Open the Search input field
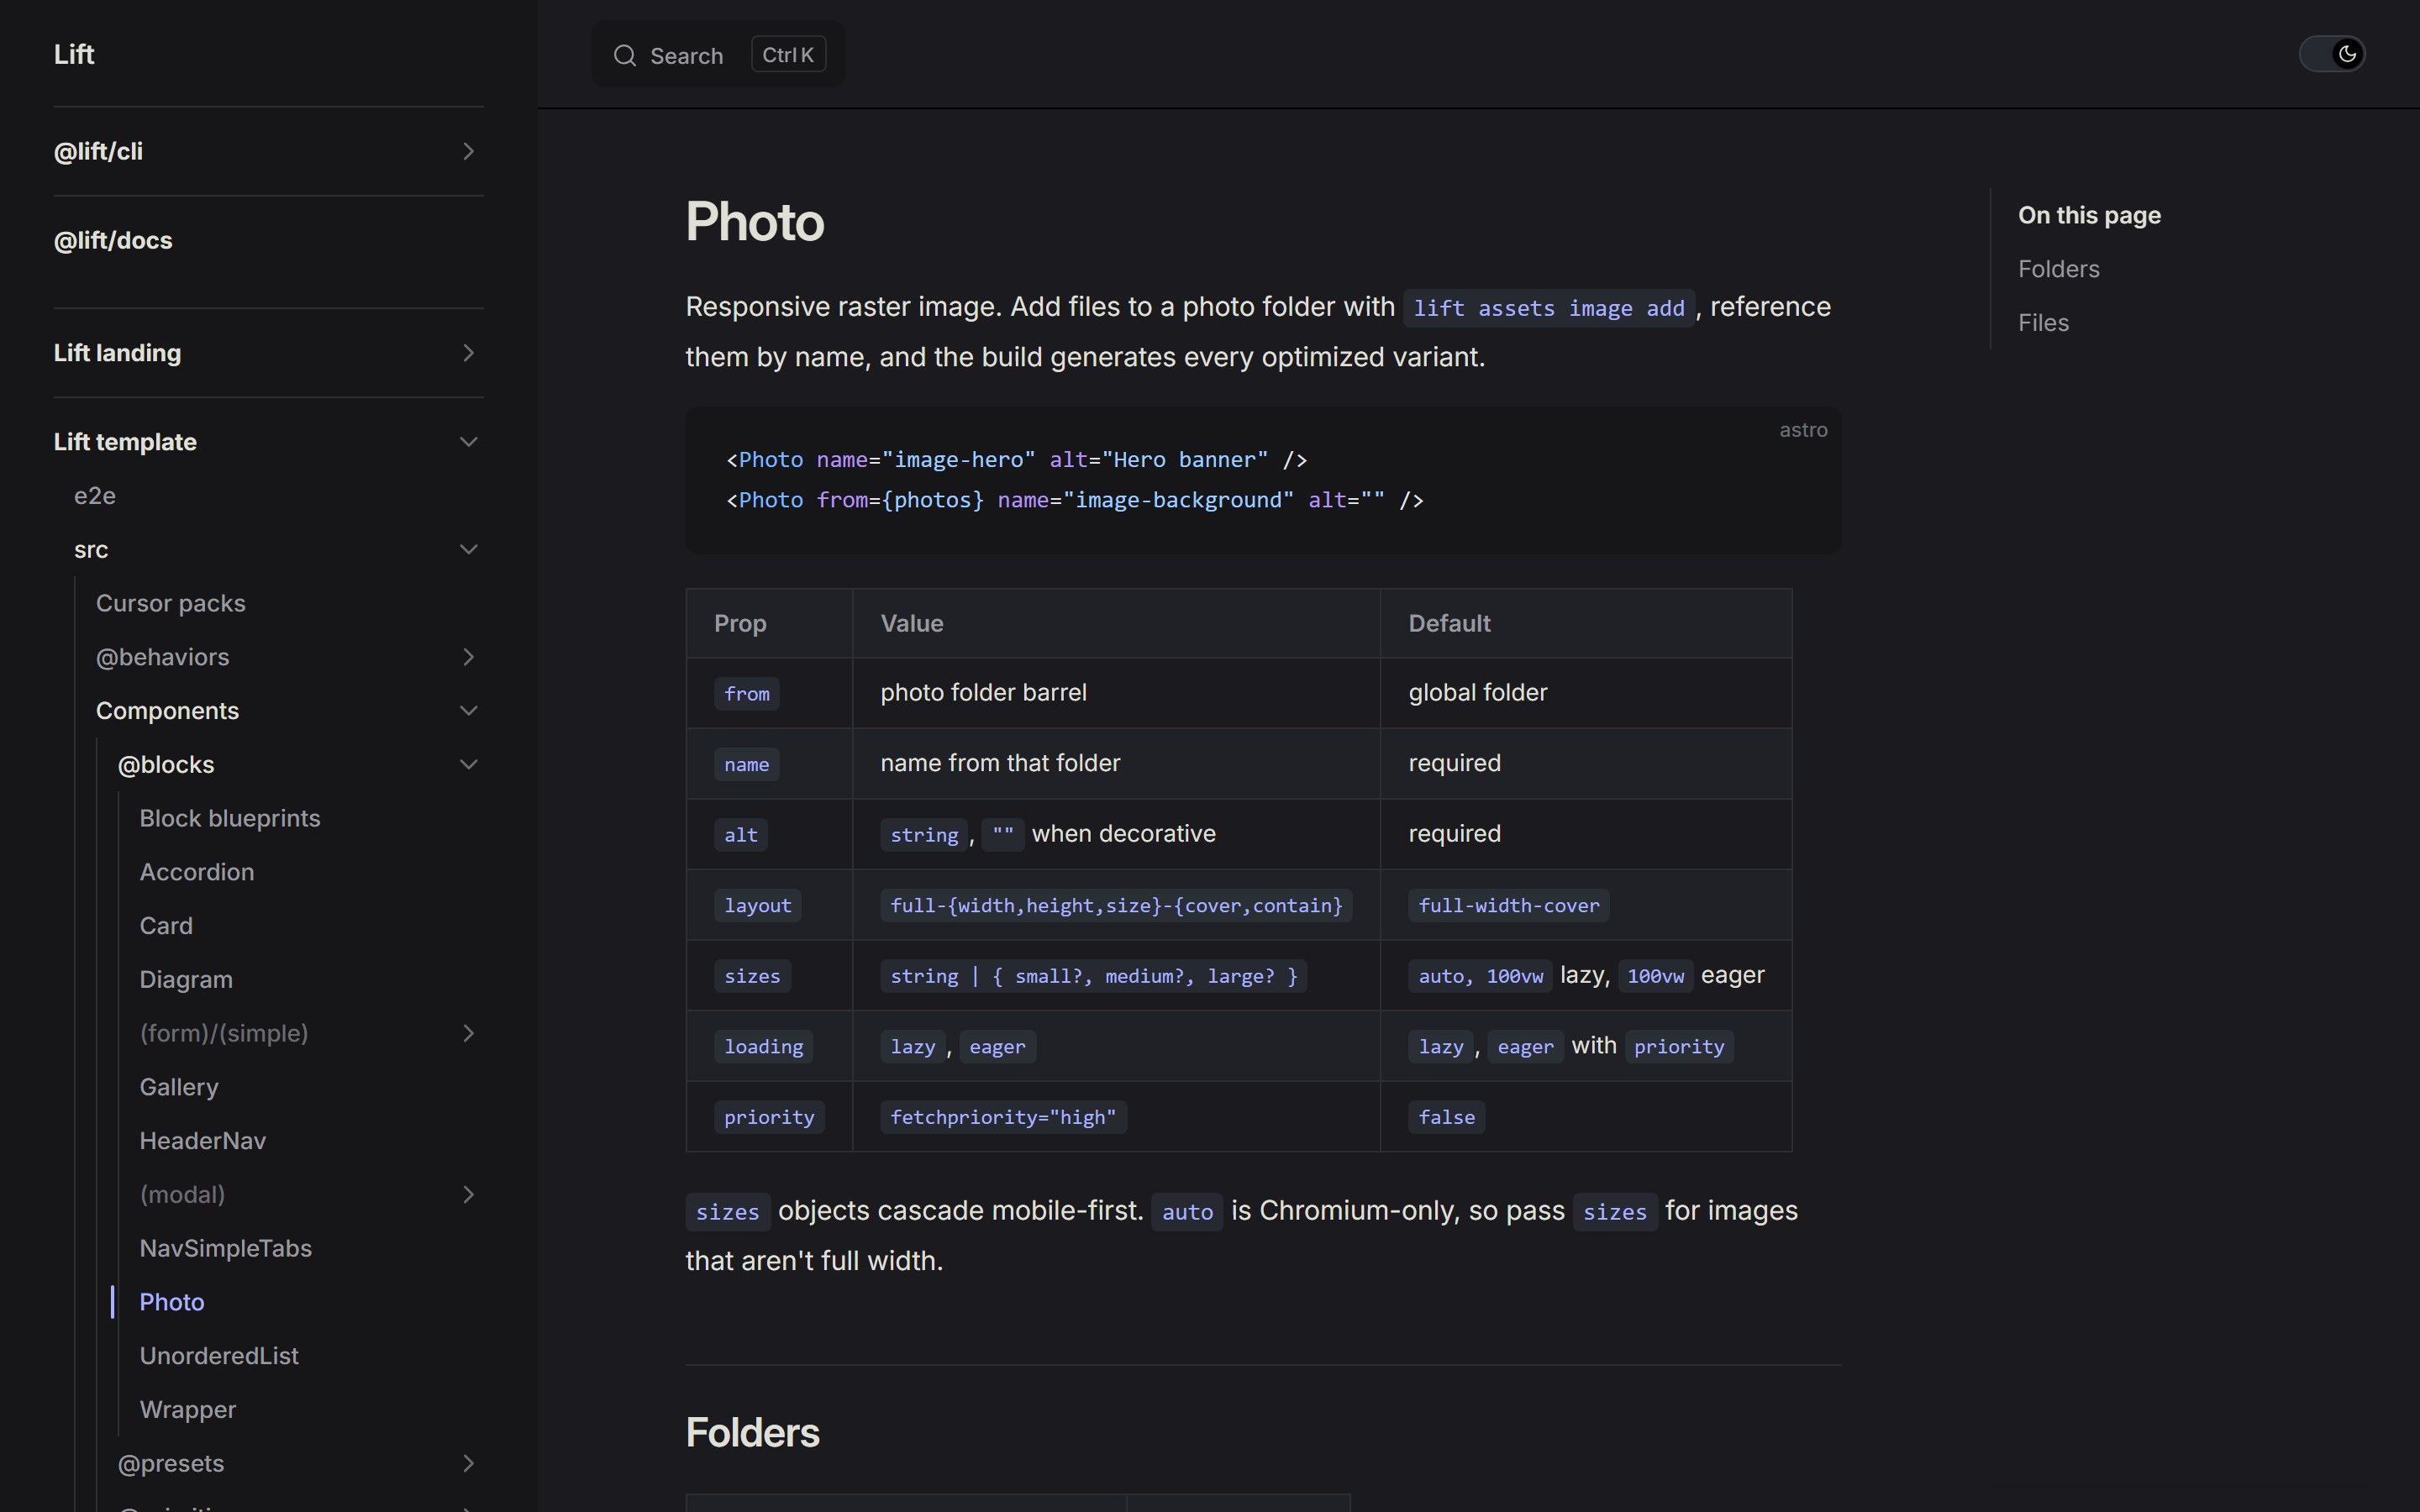The width and height of the screenshot is (2420, 1512). (718, 55)
